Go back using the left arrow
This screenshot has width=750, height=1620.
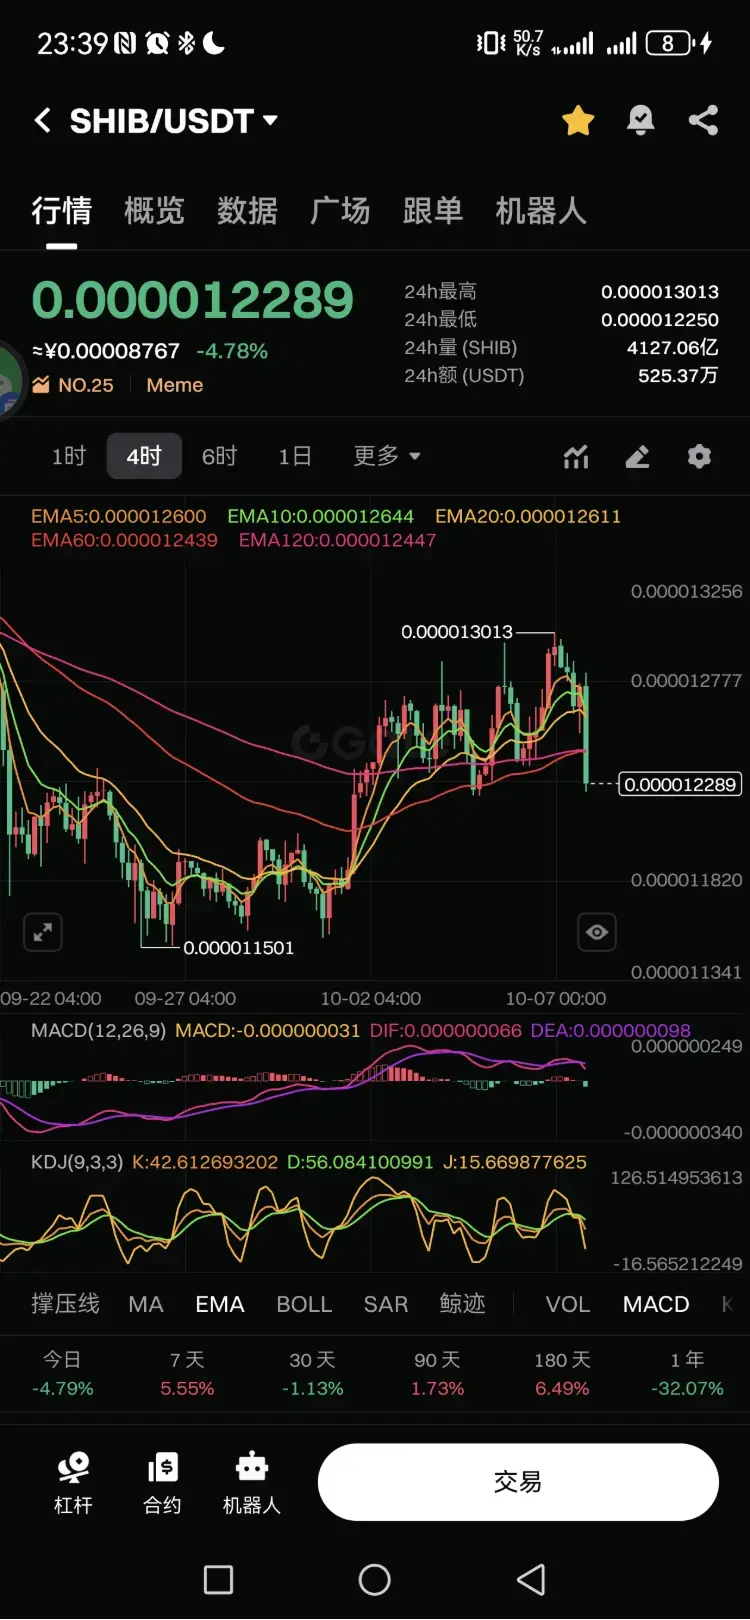click(42, 121)
